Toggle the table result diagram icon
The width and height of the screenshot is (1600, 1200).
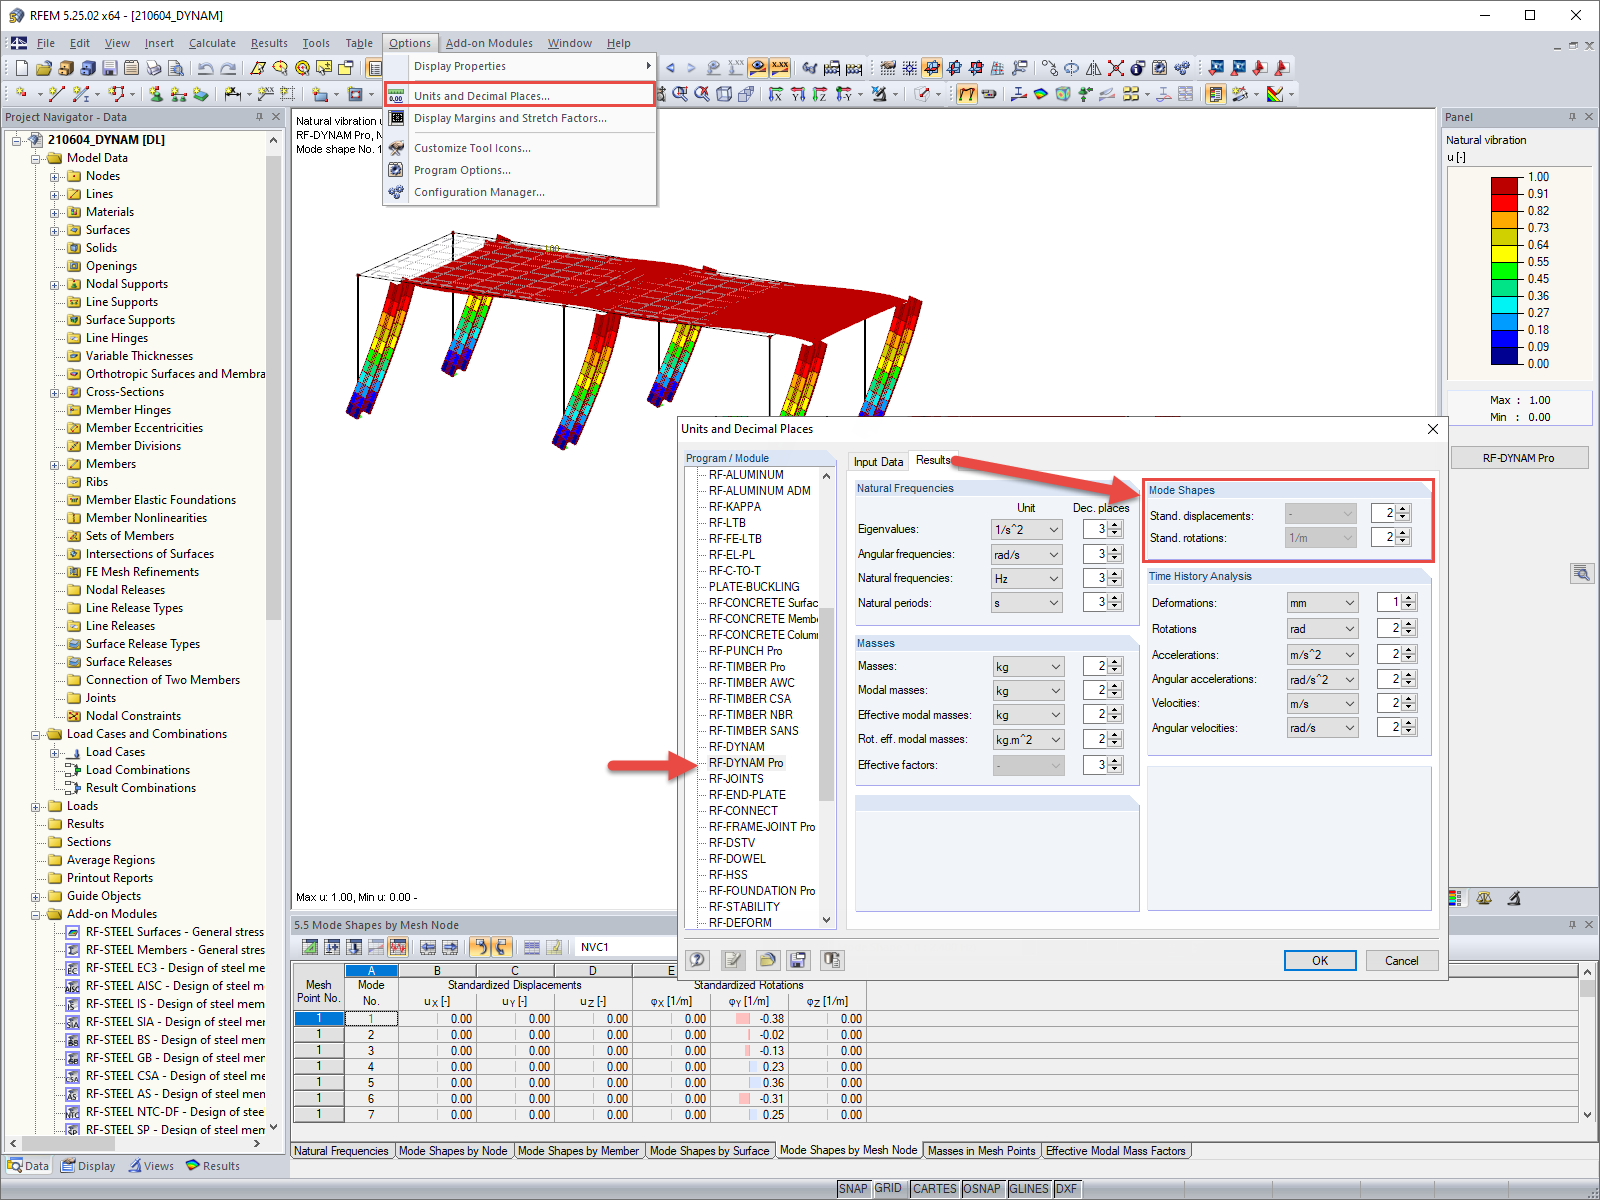398,947
